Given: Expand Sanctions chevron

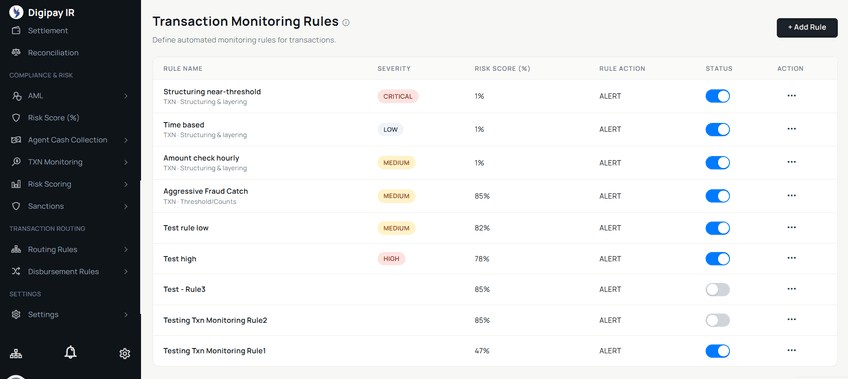Looking at the screenshot, I should (125, 207).
